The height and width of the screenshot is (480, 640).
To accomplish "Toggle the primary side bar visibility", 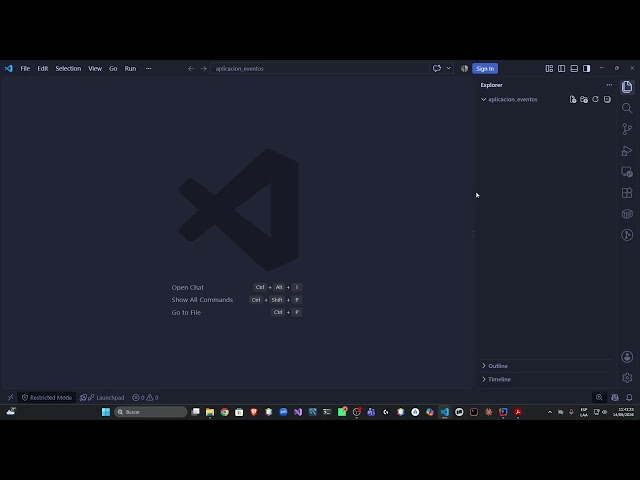I will click(x=562, y=69).
